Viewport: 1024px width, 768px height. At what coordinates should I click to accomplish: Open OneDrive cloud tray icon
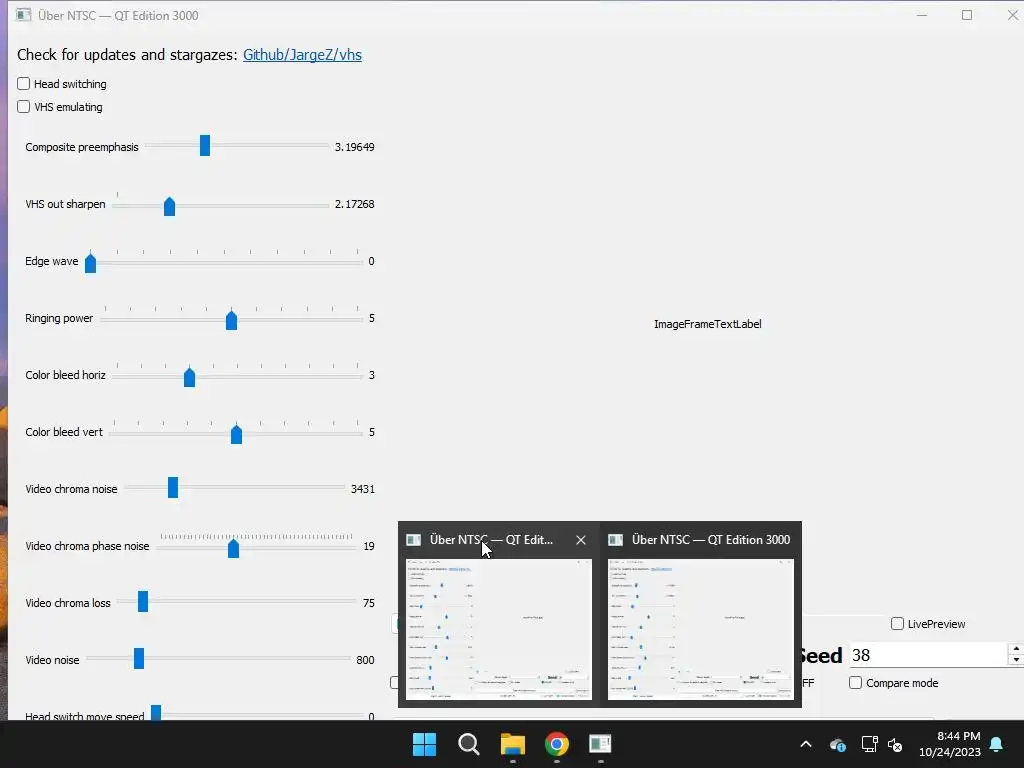tap(838, 744)
